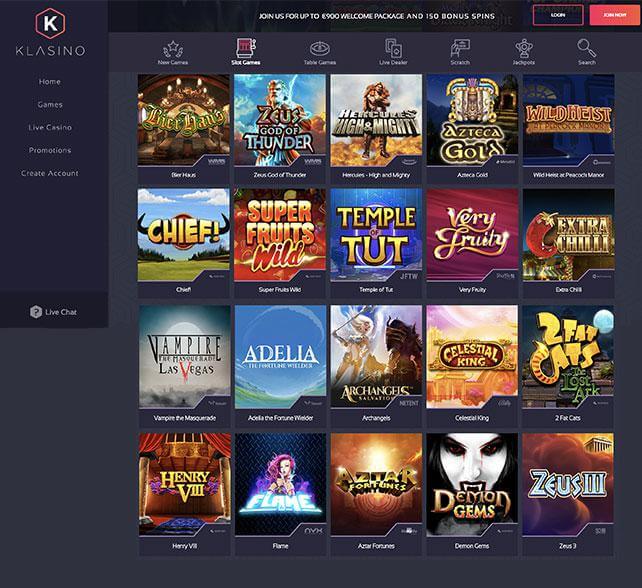
Task: Click the Klasino hexagon logo
Action: 50,23
